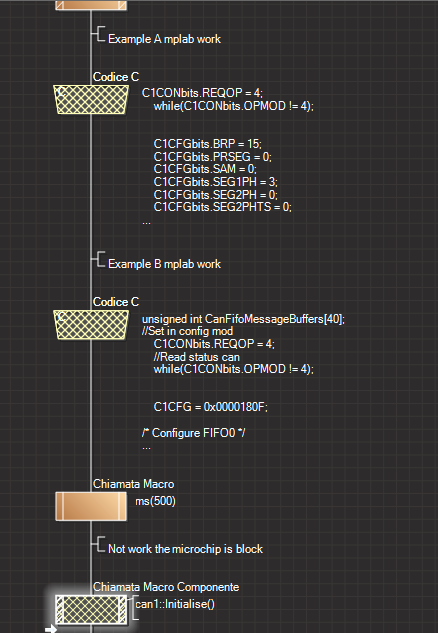
Task: Click the ms(500) parameter text
Action: [155, 501]
